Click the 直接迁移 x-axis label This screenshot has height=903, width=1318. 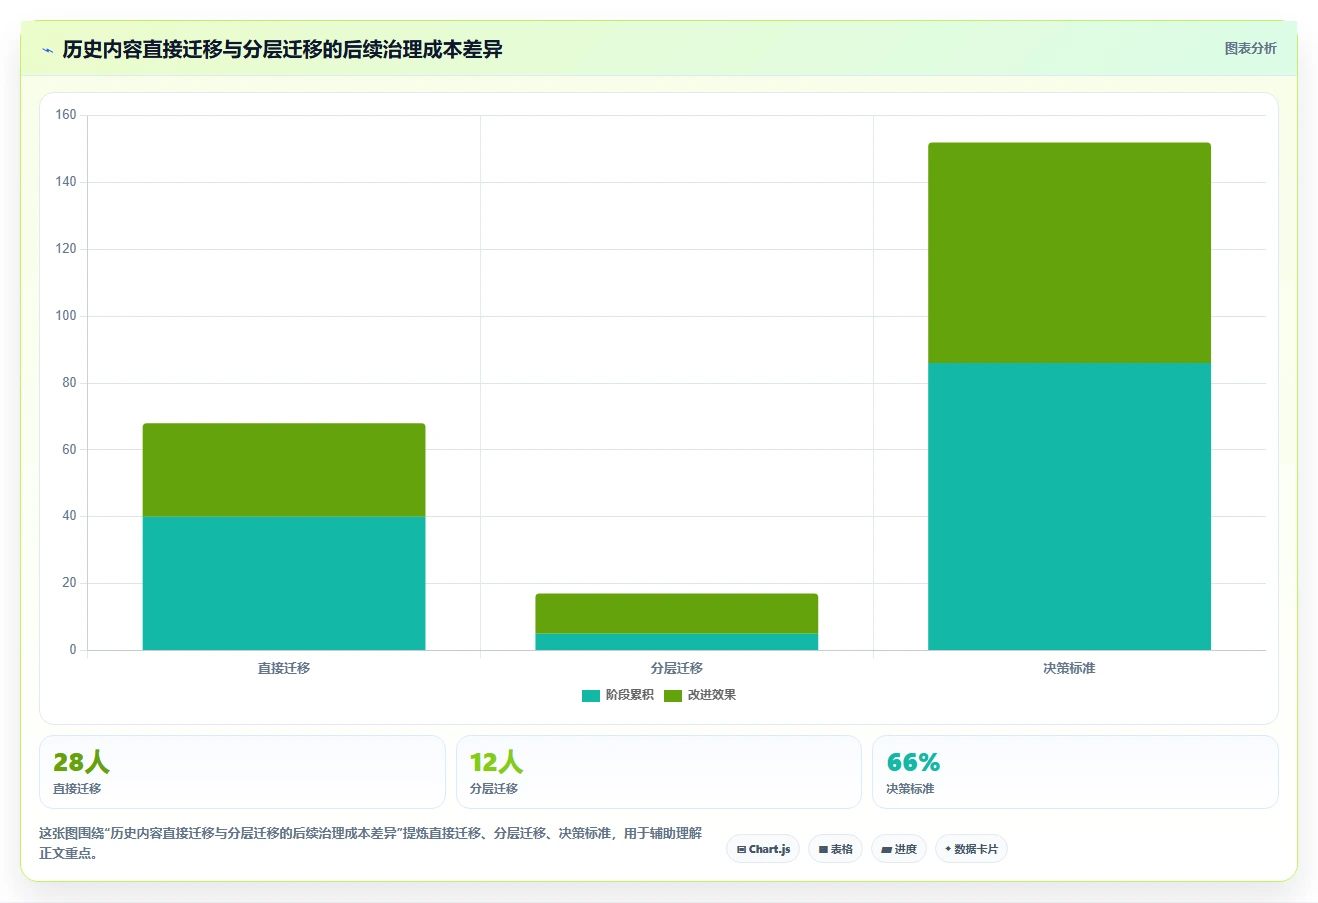pyautogui.click(x=284, y=668)
